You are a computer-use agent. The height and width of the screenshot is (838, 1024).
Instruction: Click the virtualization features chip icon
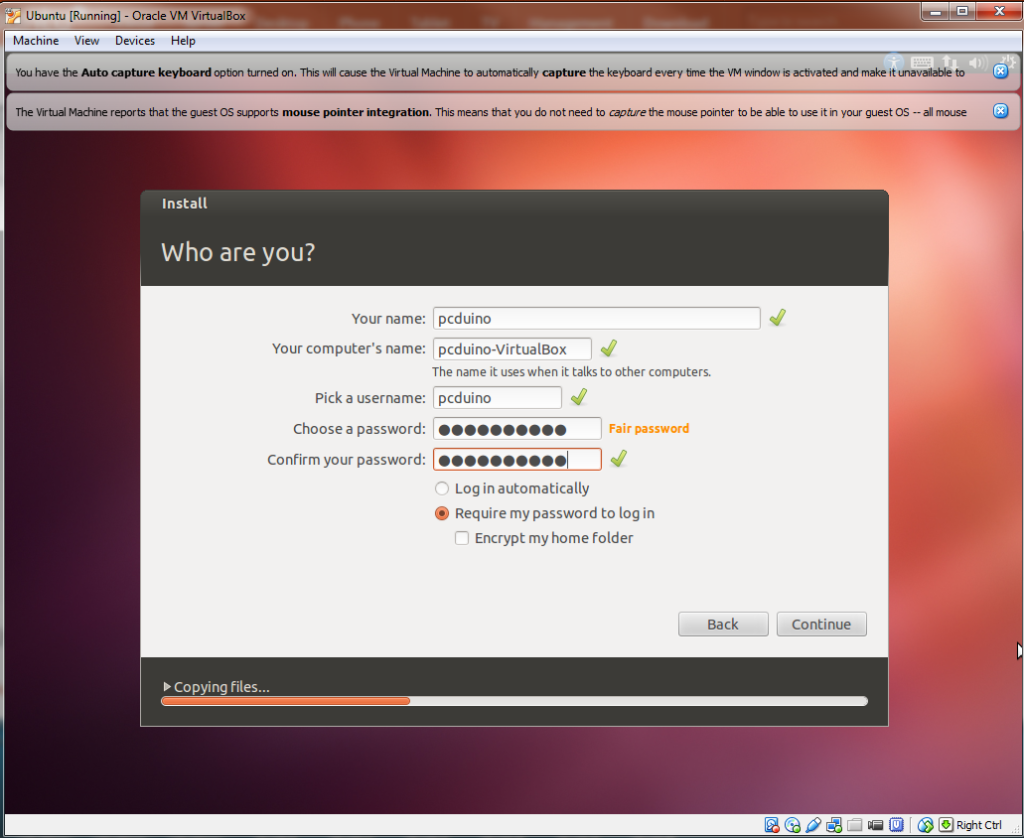click(897, 825)
